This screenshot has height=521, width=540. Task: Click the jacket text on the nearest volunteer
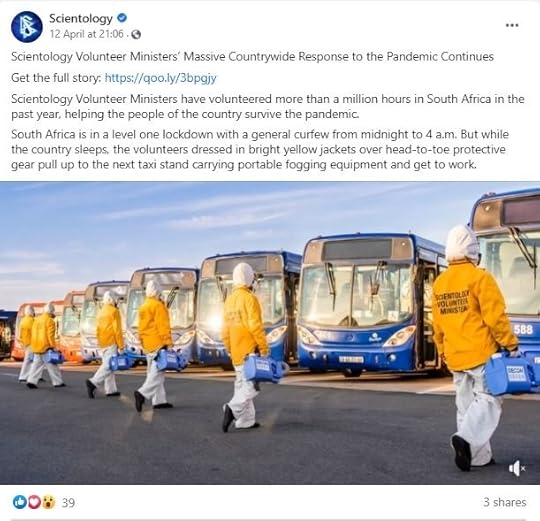coord(452,302)
